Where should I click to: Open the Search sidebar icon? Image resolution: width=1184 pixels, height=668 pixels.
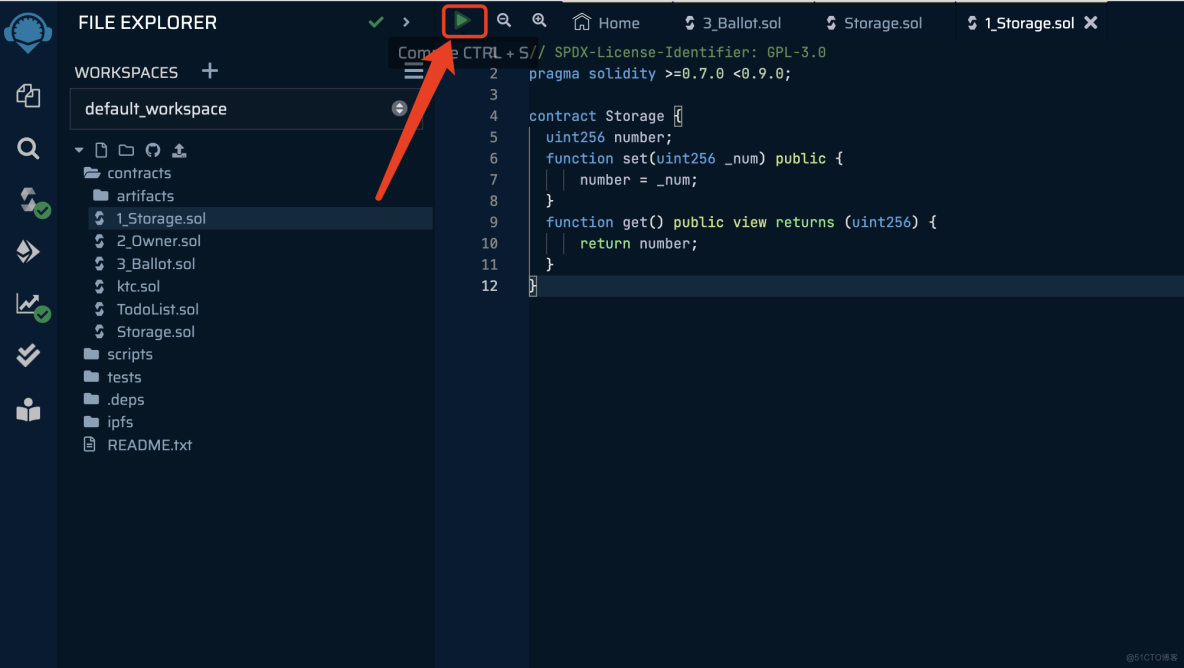click(28, 148)
